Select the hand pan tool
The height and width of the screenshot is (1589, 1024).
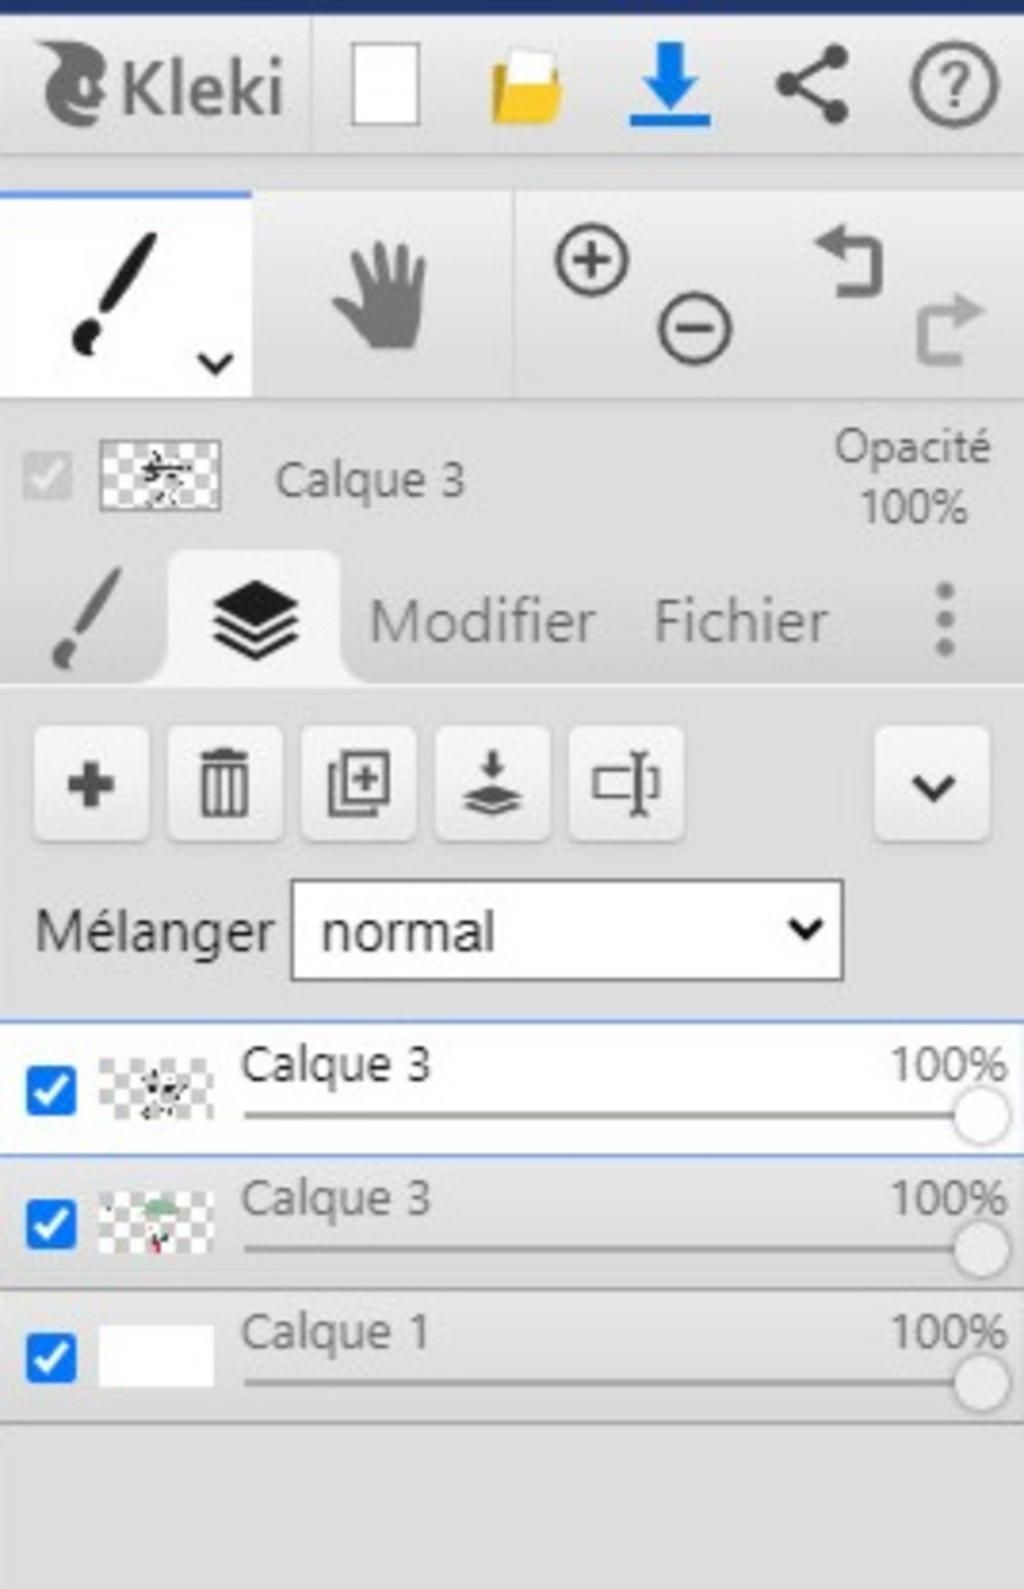tap(381, 296)
